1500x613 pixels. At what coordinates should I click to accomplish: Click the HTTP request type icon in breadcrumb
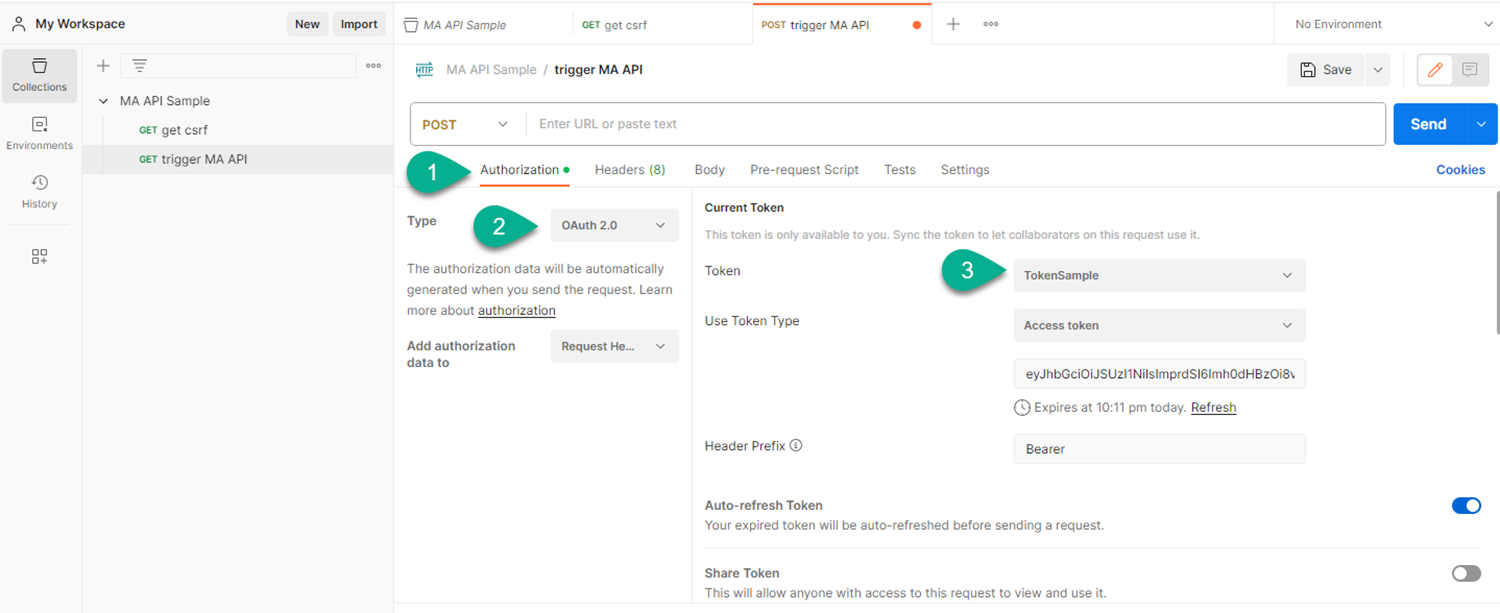425,70
